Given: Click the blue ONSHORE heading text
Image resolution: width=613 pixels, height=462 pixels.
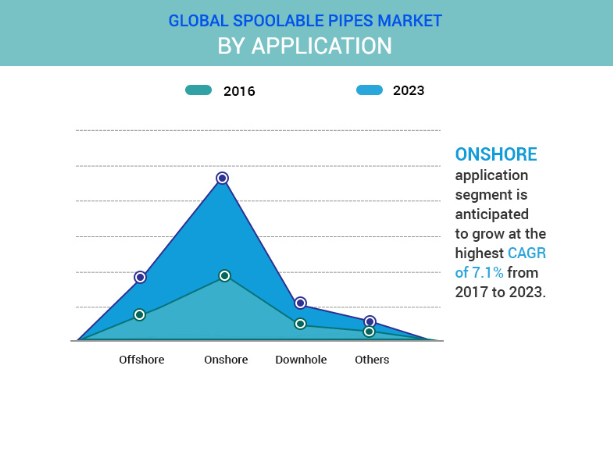Looking at the screenshot, I should [496, 155].
